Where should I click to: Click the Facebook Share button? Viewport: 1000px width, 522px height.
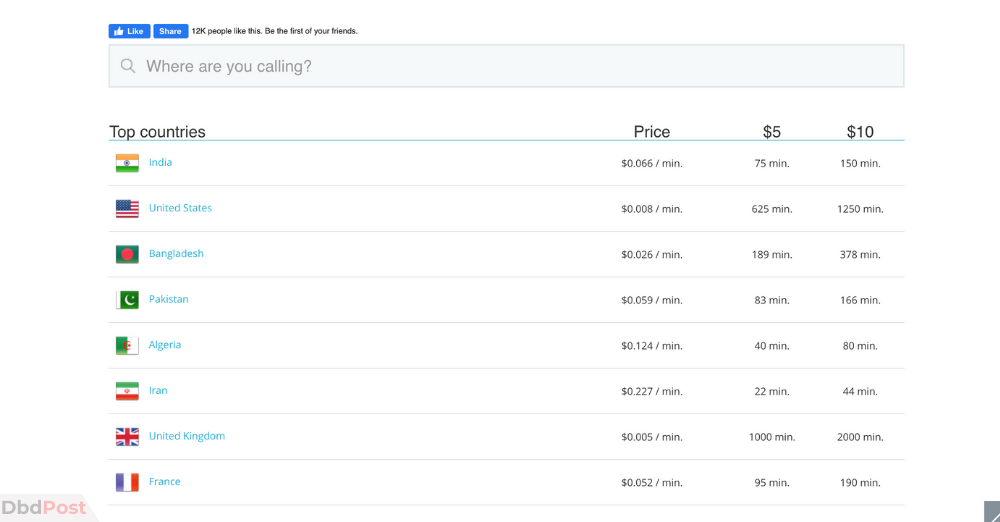[170, 31]
